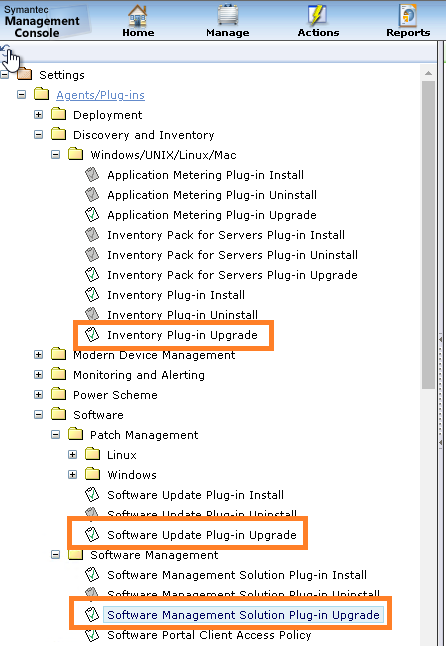446x646 pixels.
Task: Click the Windows folder icon under Patch Management
Action: [92, 474]
